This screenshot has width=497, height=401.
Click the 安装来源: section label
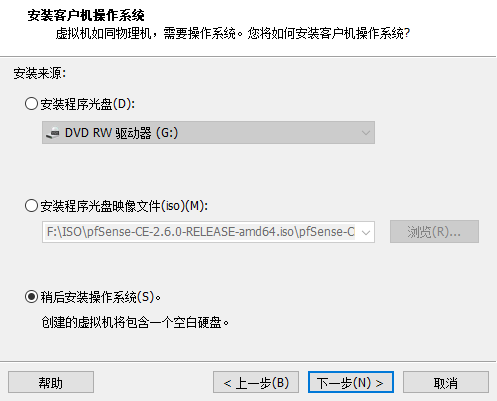click(40, 73)
